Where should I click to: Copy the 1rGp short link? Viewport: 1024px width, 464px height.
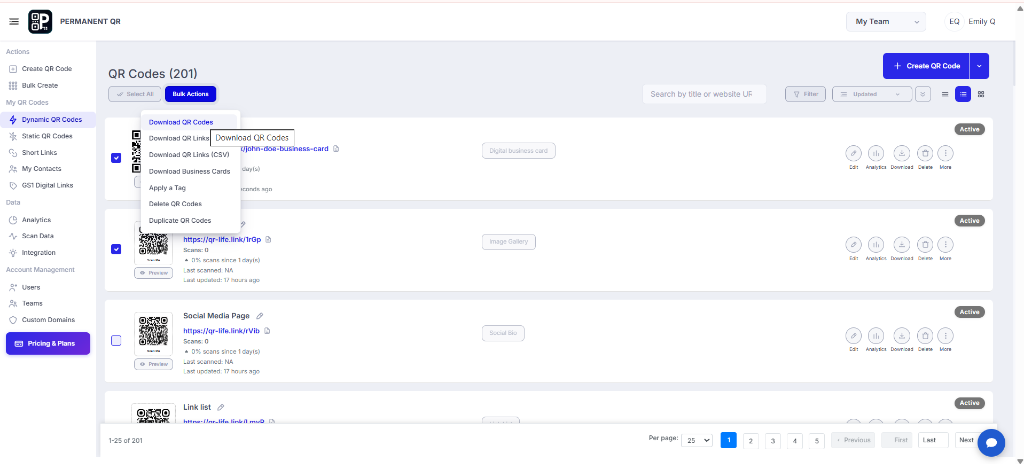point(268,239)
